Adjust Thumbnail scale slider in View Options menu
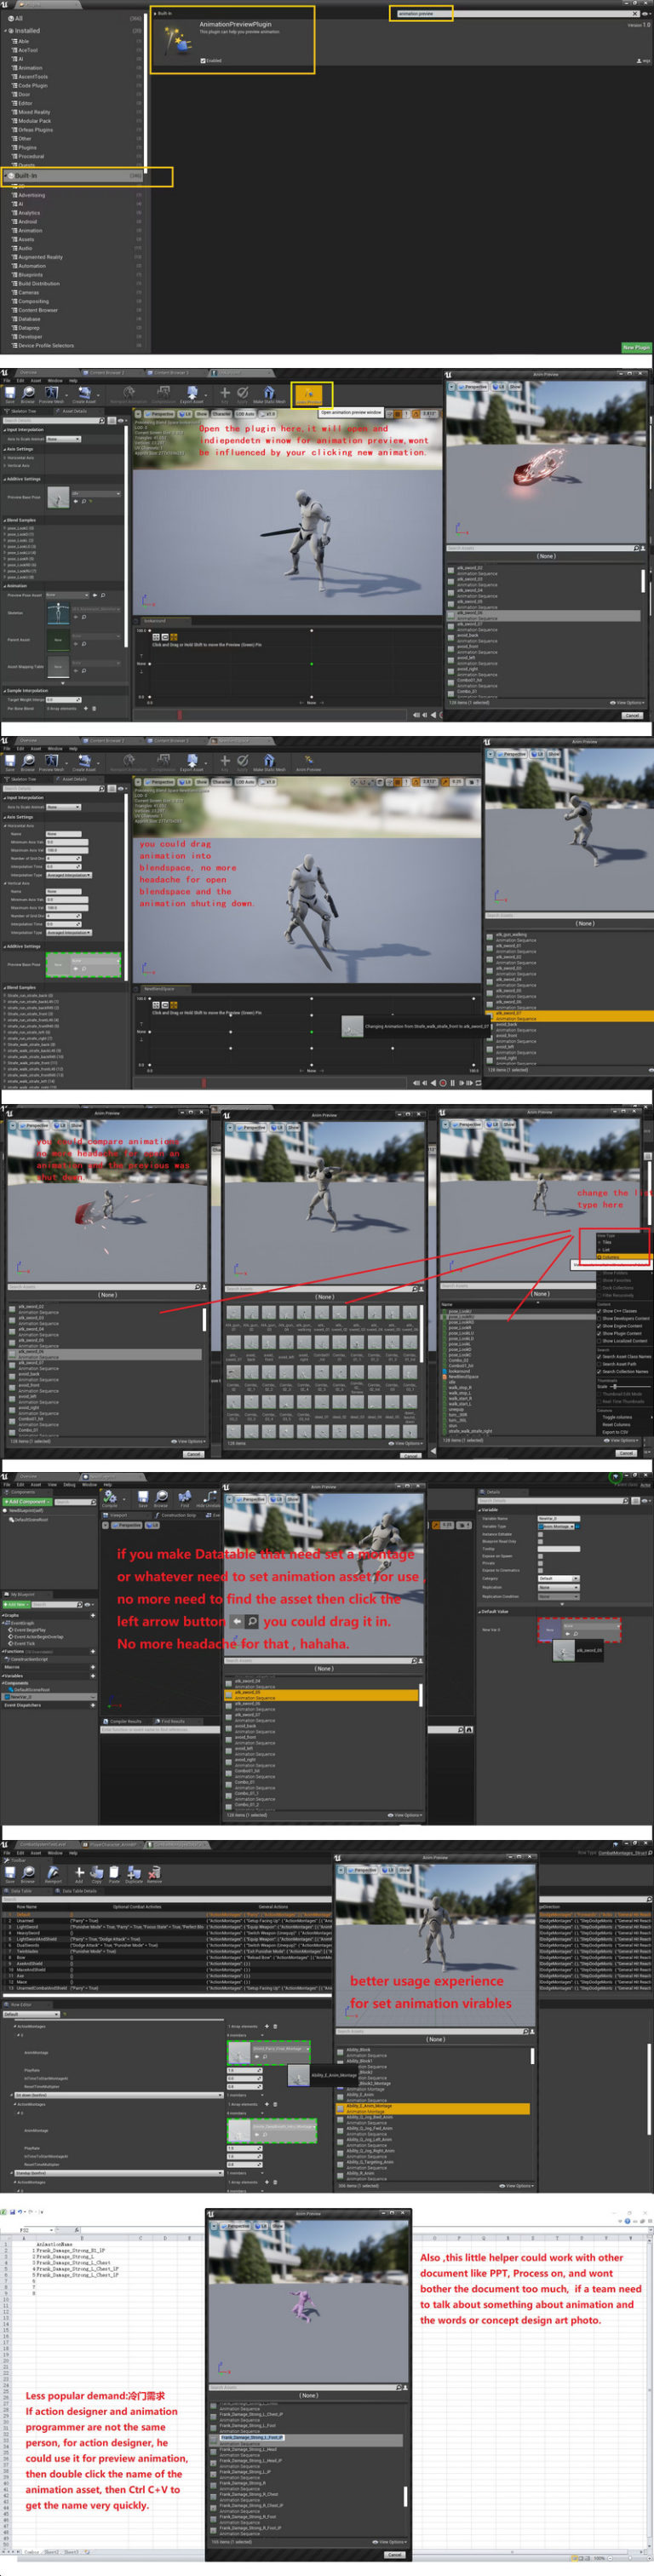This screenshot has height=2576, width=654. point(631,1387)
